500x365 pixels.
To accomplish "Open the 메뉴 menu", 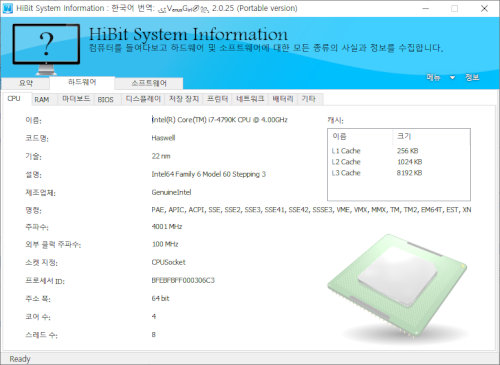I will coord(433,78).
